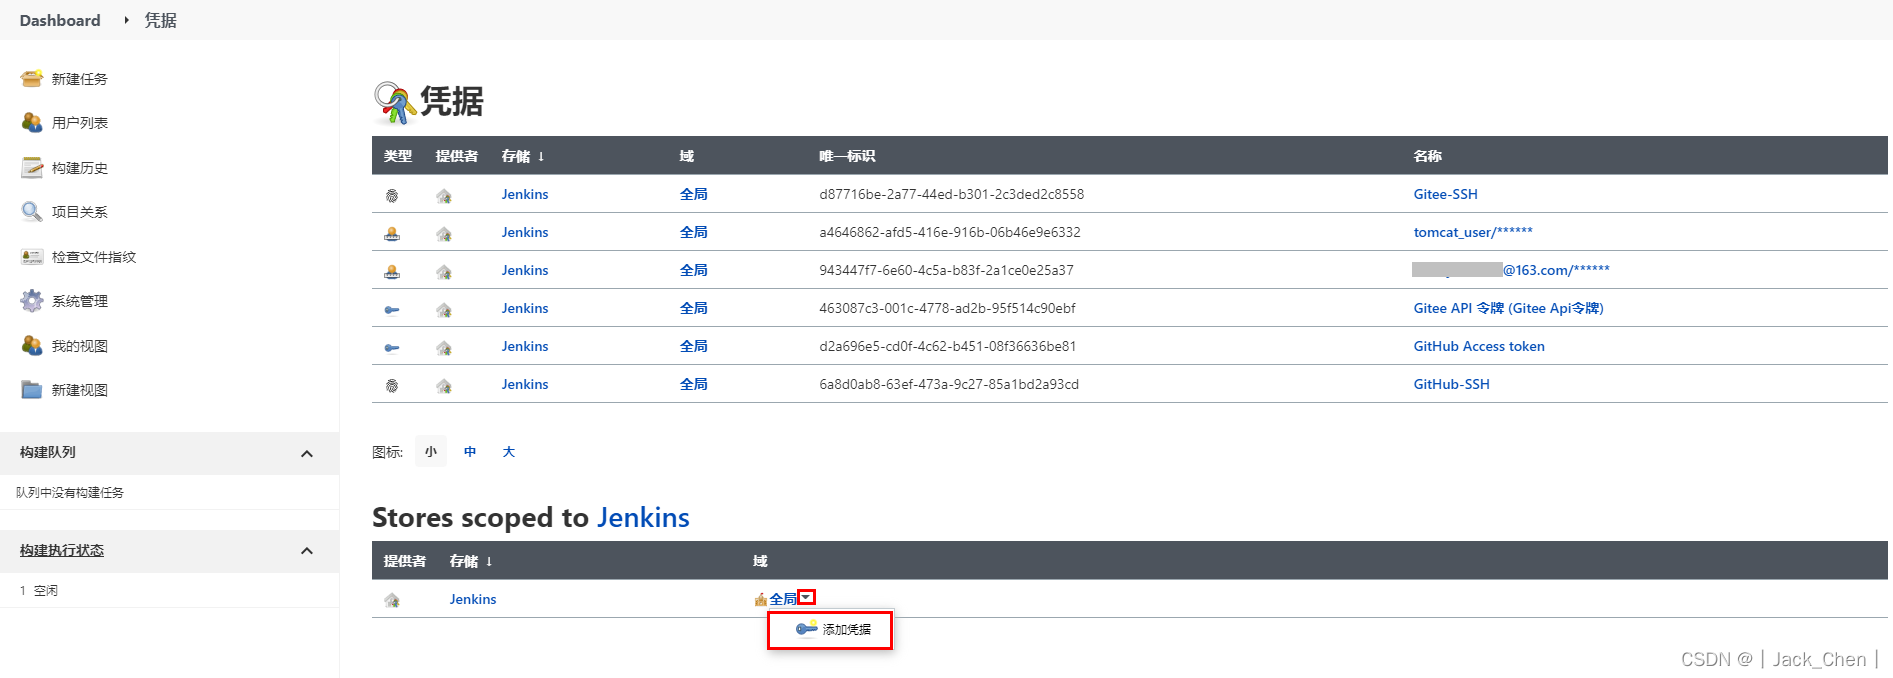The height and width of the screenshot is (678, 1893).
Task: Open 新建任务 in sidebar
Action: tap(80, 79)
